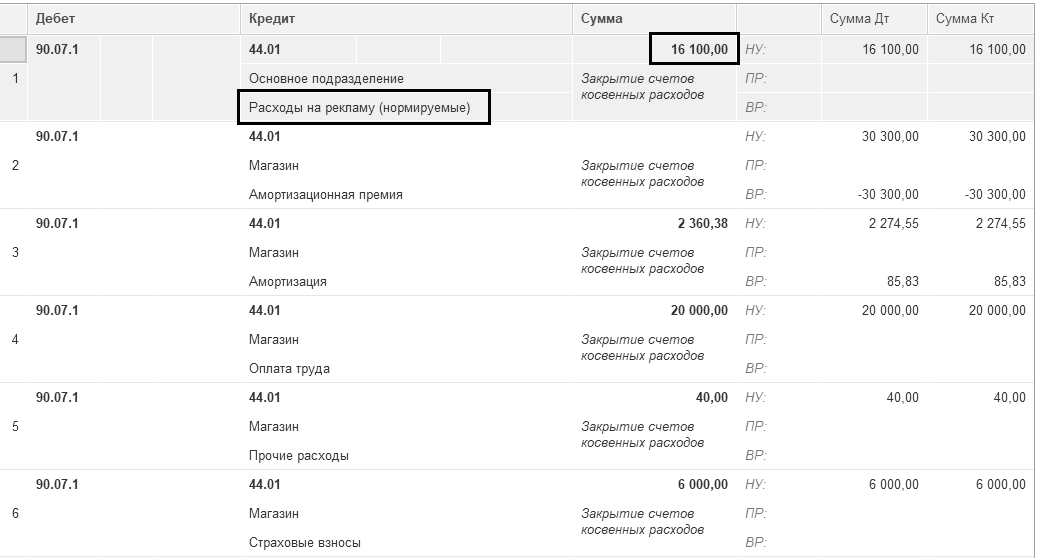
Task: Select the Амортизационная премия cell
Action: pyautogui.click(x=326, y=195)
